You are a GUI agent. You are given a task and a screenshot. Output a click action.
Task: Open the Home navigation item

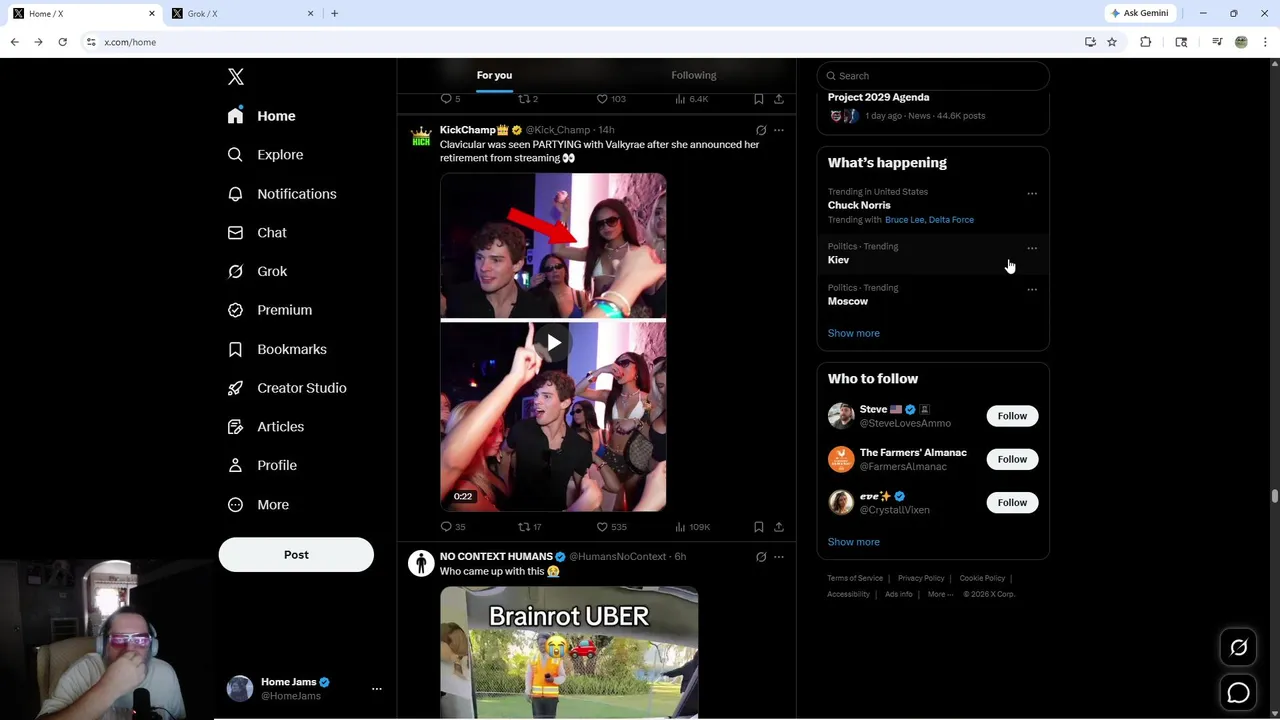(261, 116)
